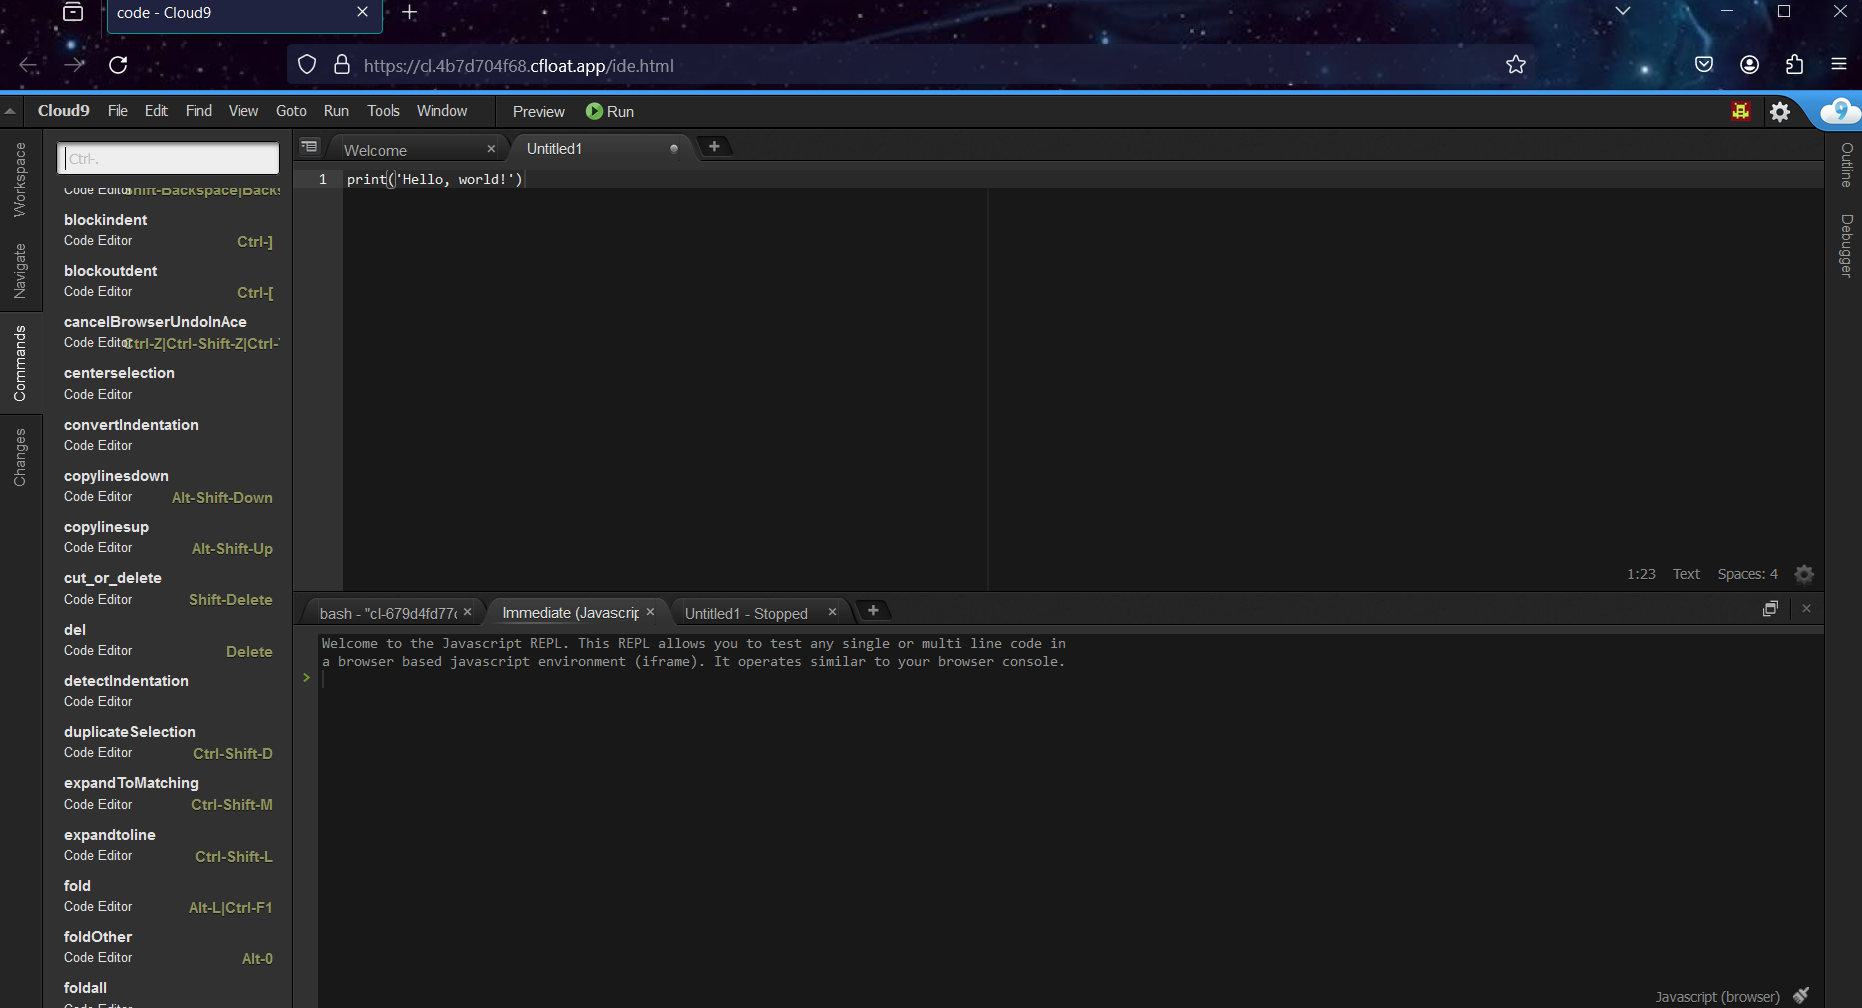Viewport: 1862px width, 1008px height.
Task: Open the Navigate side panel
Action: (x=20, y=271)
